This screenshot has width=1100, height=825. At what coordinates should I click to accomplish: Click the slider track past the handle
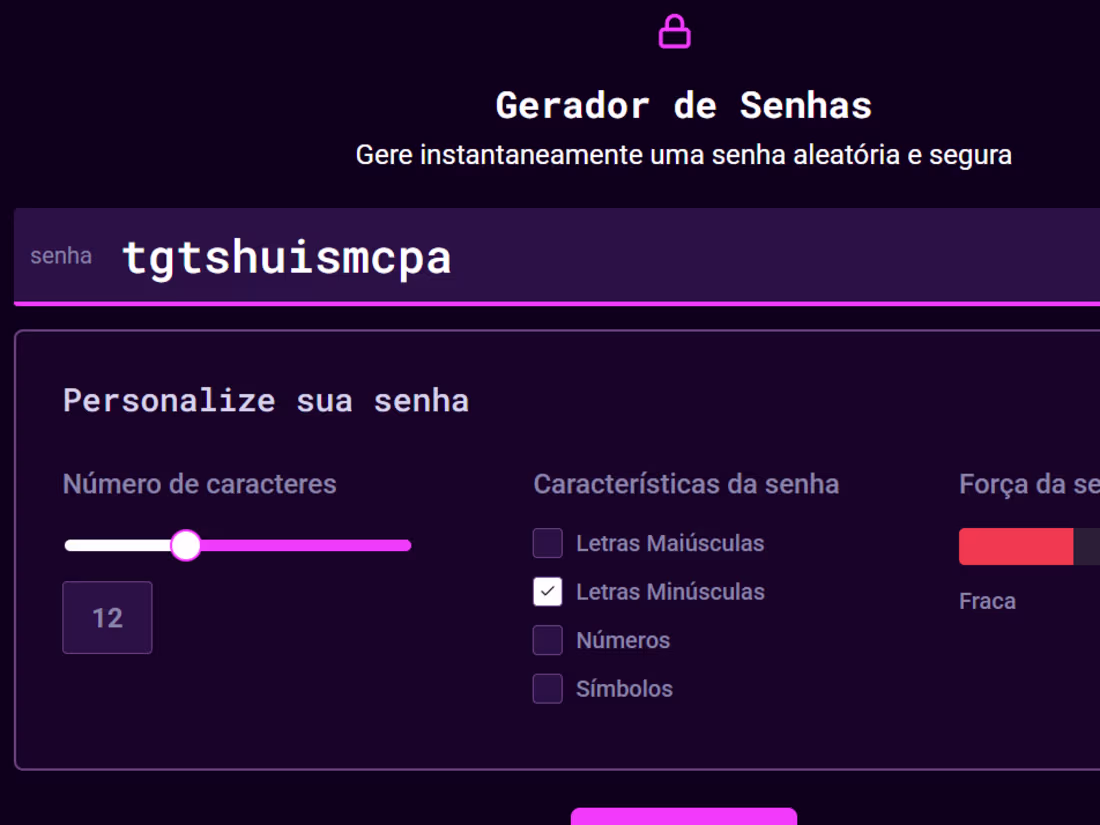320,545
